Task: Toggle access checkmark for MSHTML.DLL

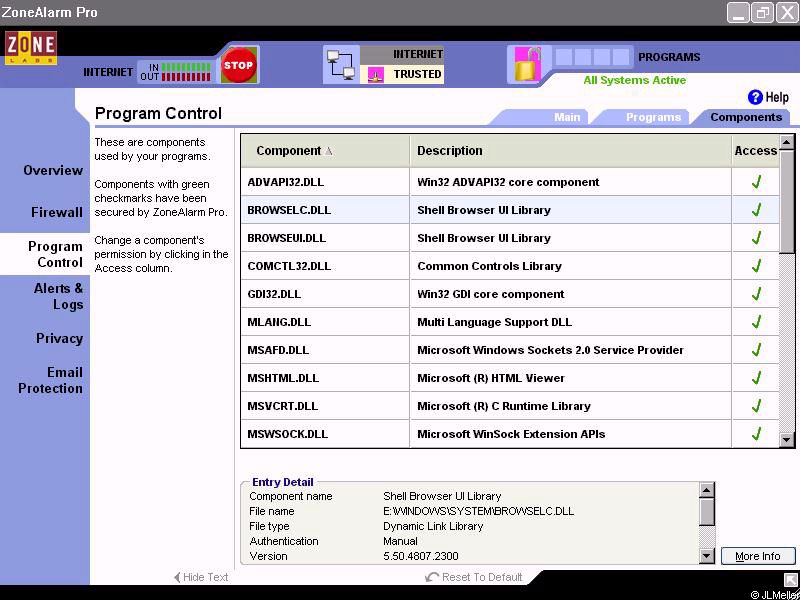Action: (756, 378)
